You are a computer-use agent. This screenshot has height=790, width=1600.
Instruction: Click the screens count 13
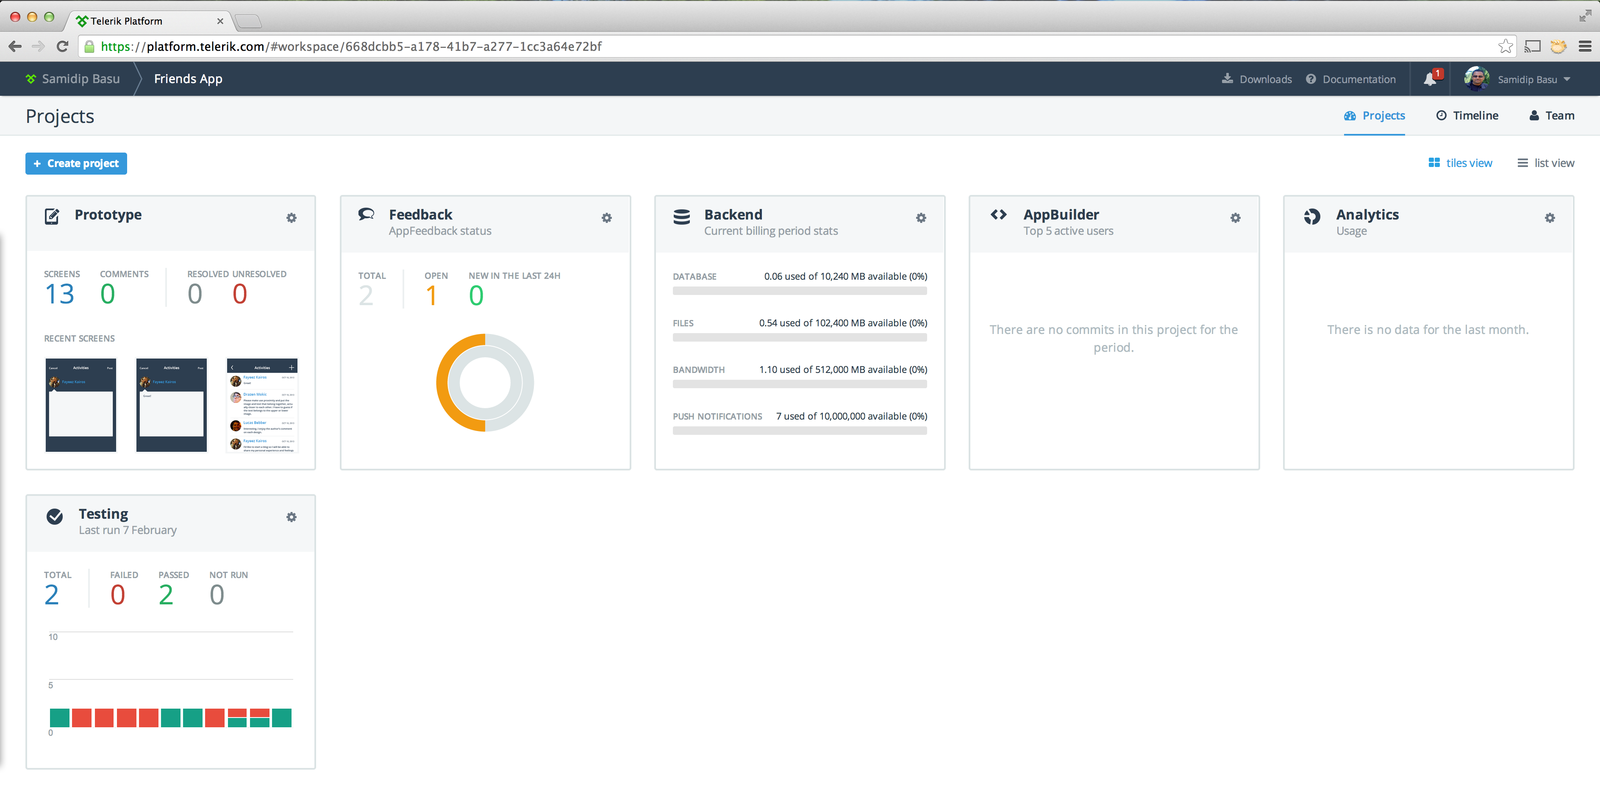60,294
